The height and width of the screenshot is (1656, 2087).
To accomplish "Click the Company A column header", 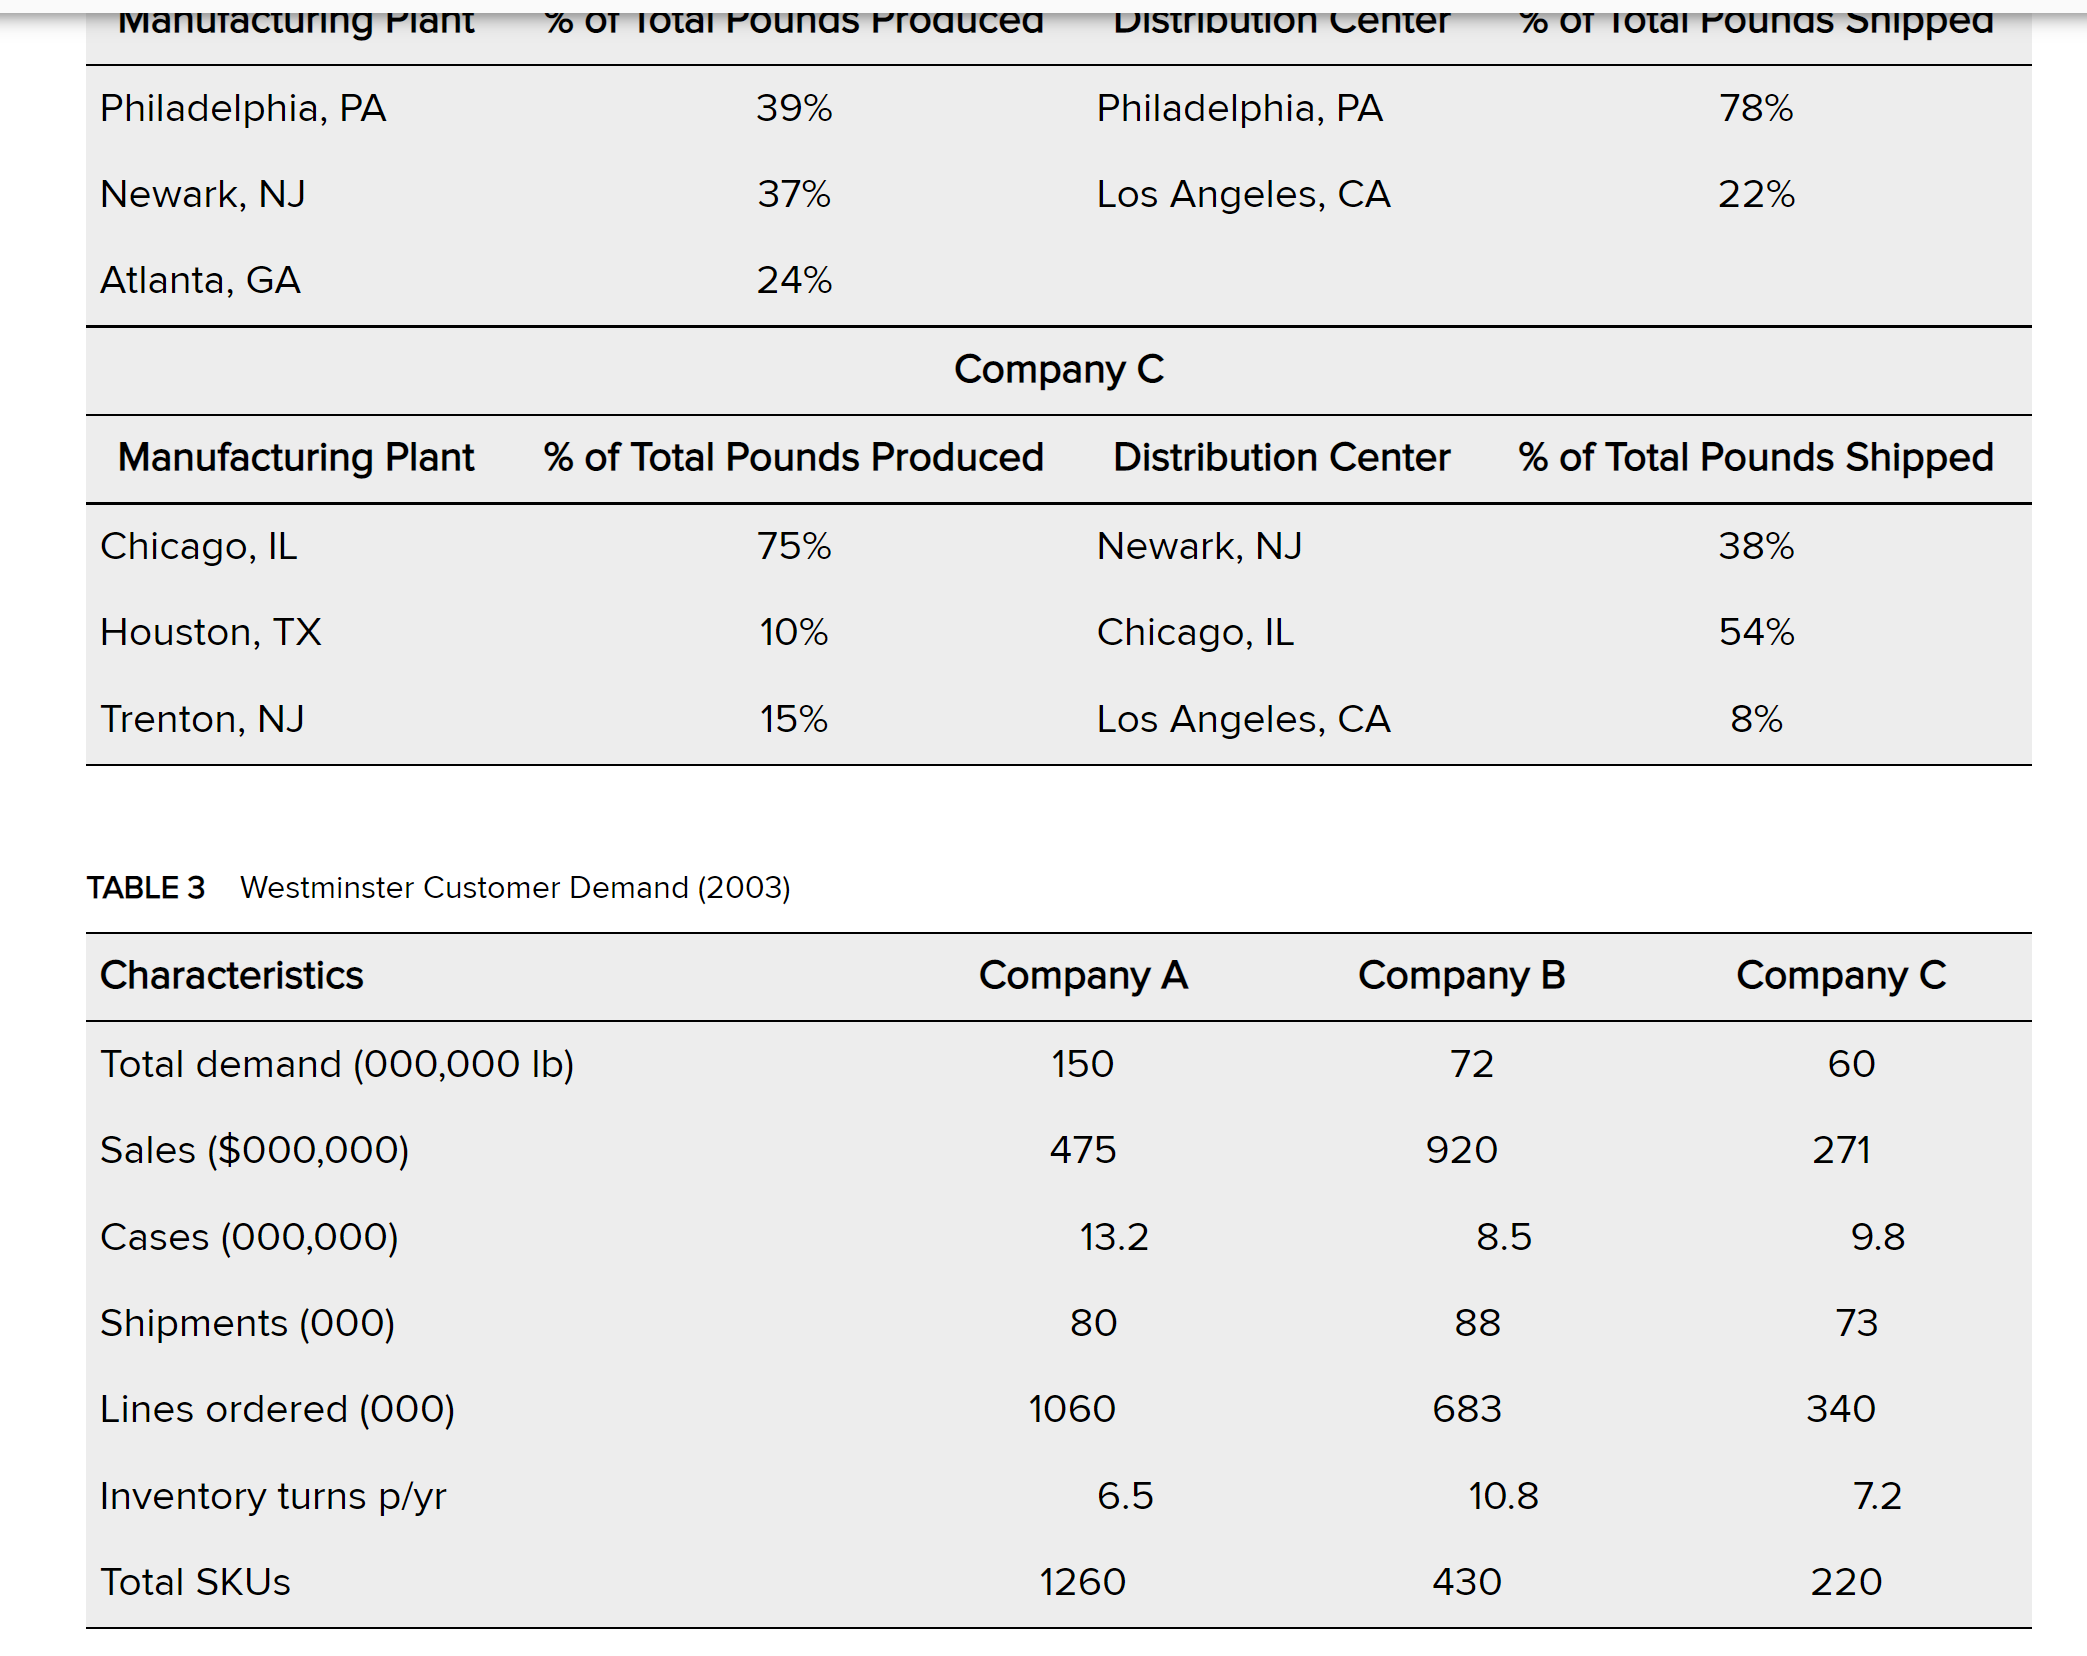I will [x=1083, y=976].
